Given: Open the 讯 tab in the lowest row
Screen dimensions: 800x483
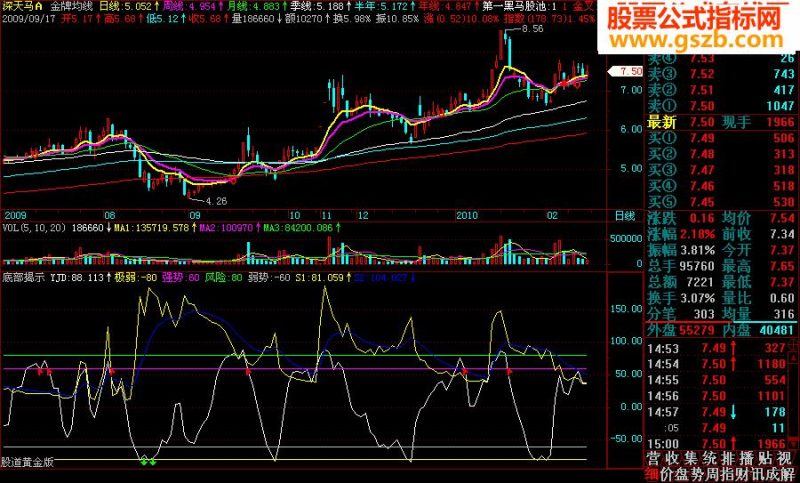Looking at the screenshot, I should coord(760,474).
